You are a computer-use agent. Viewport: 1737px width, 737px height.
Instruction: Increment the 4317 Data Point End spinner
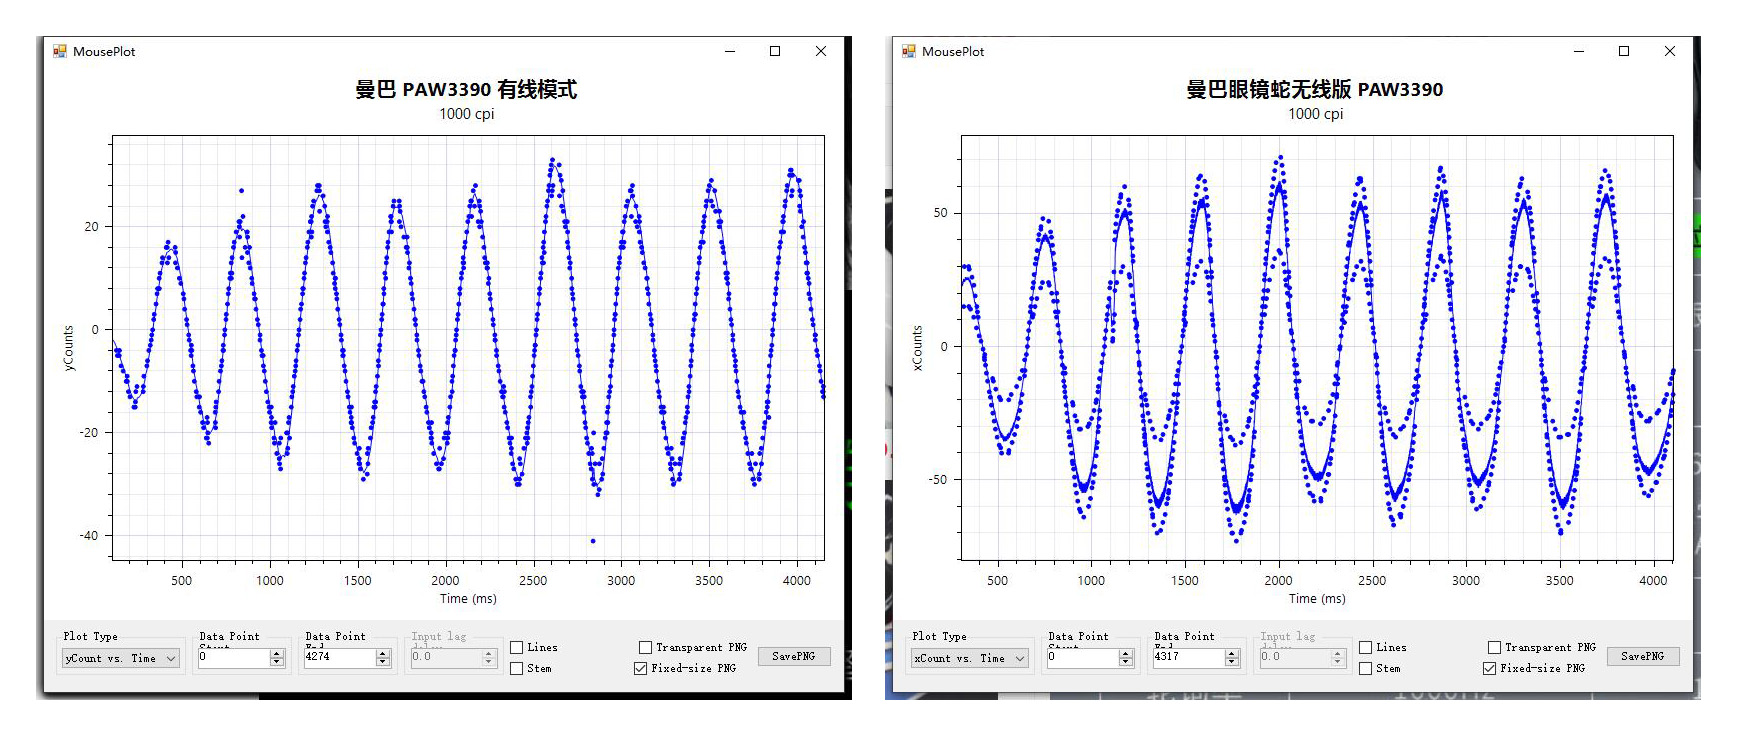1232,653
